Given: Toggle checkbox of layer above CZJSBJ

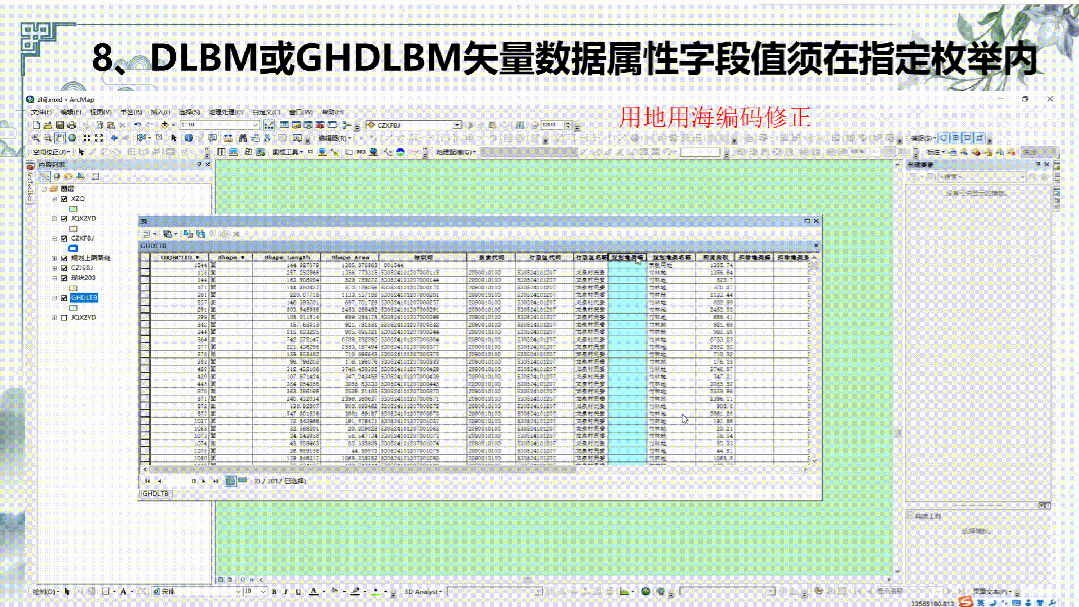Looking at the screenshot, I should point(64,259).
